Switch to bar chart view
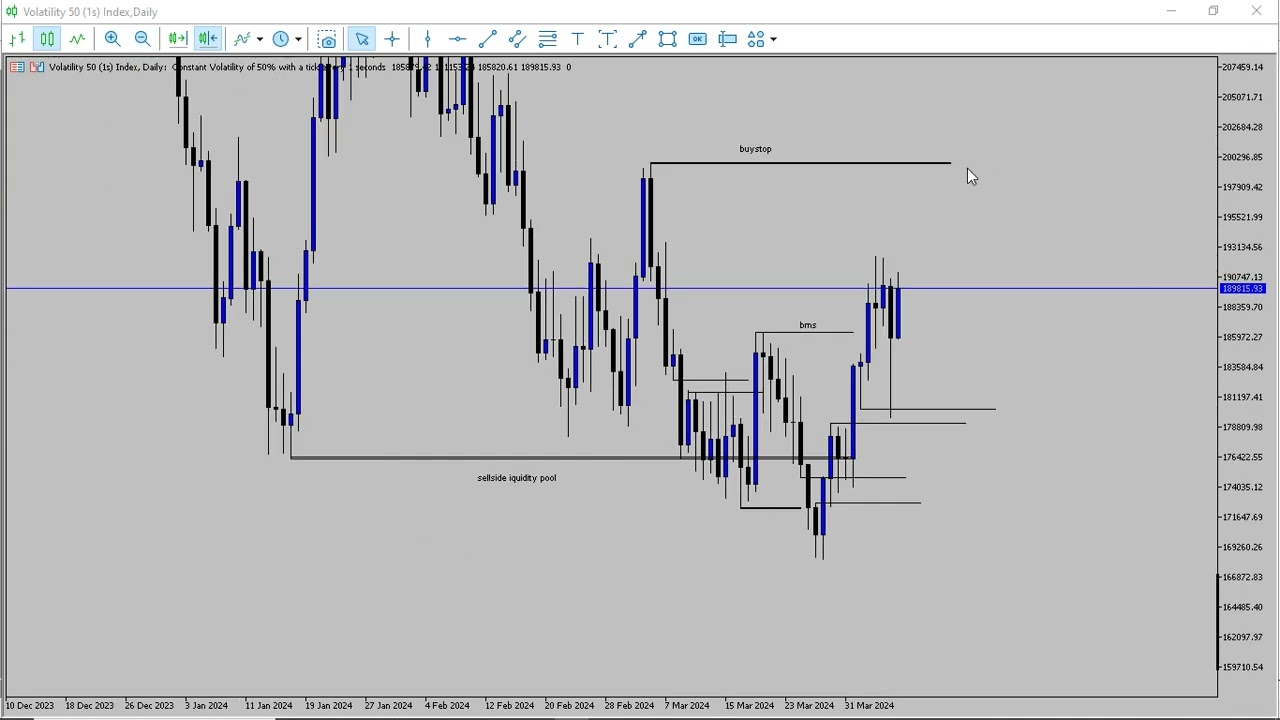Viewport: 1280px width, 720px height. (17, 39)
